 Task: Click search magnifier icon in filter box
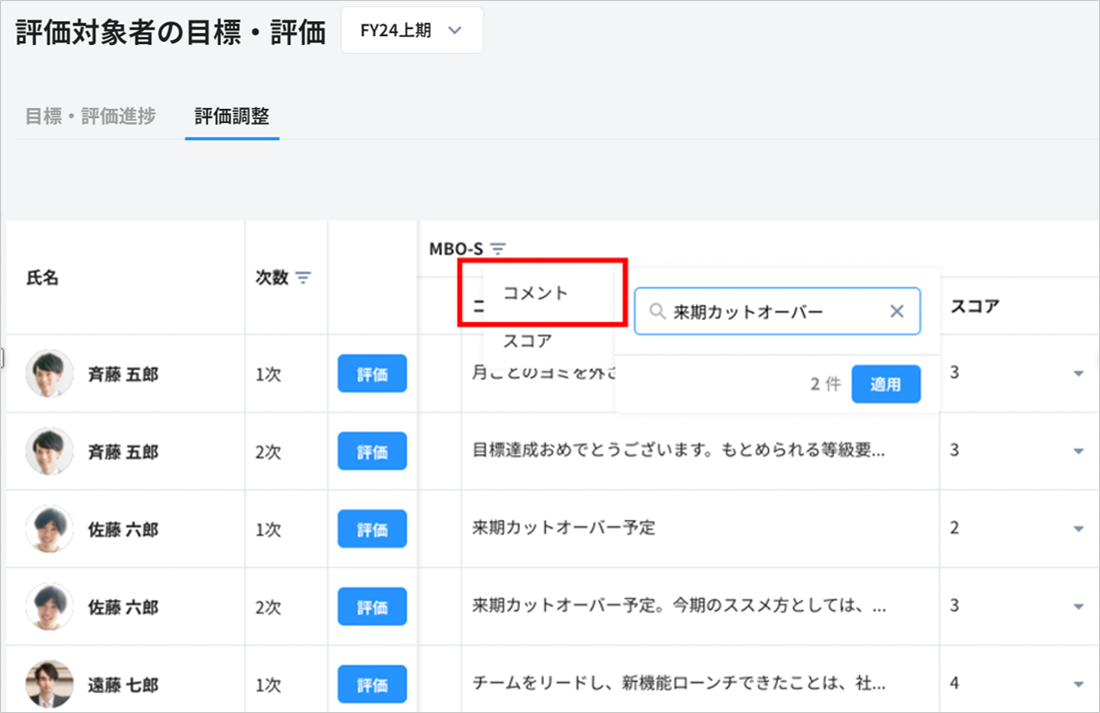657,312
